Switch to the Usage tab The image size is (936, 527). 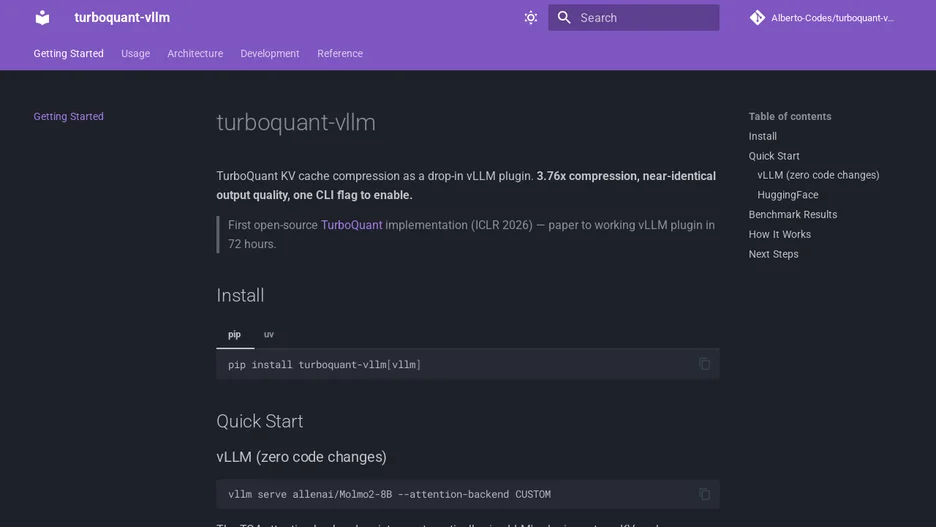tap(136, 54)
